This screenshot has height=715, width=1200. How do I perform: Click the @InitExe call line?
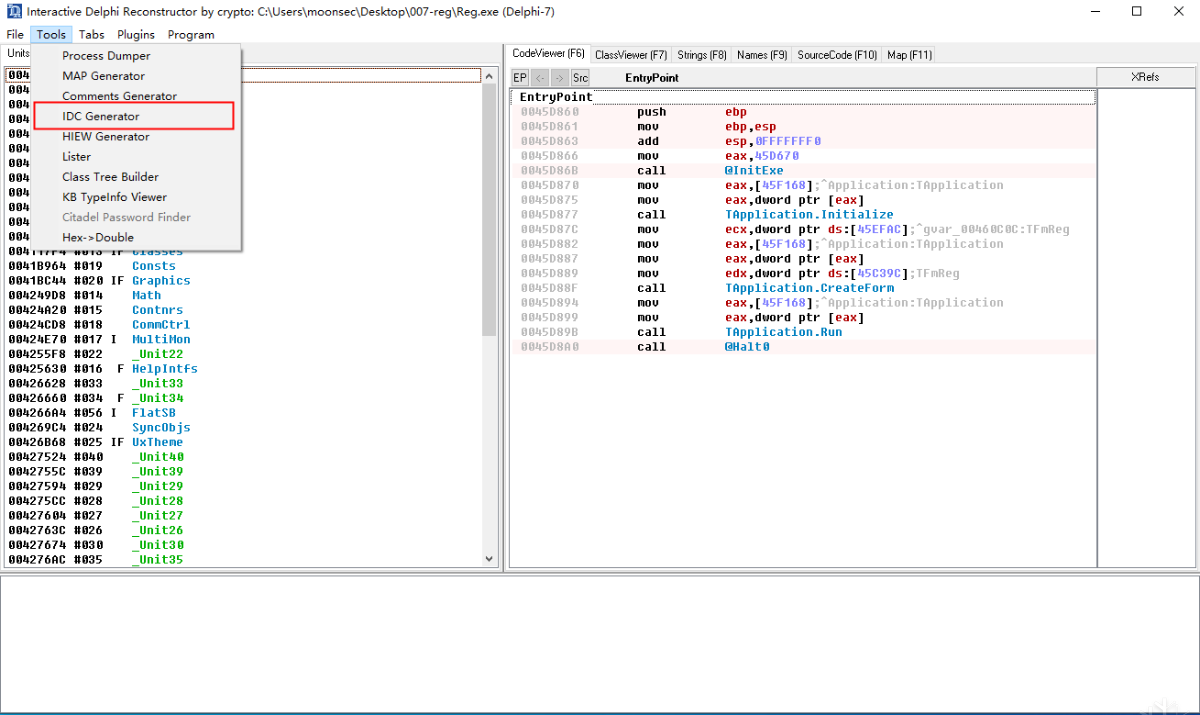point(804,170)
